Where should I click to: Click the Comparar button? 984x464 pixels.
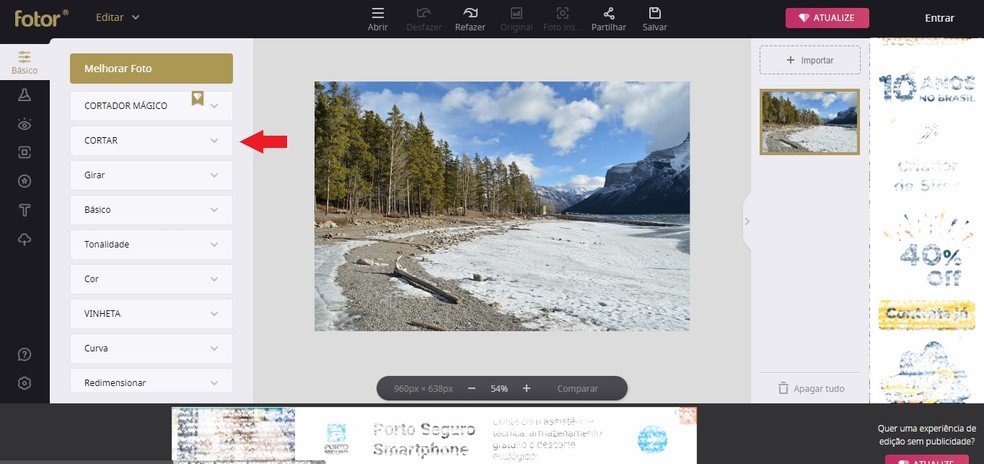[577, 389]
